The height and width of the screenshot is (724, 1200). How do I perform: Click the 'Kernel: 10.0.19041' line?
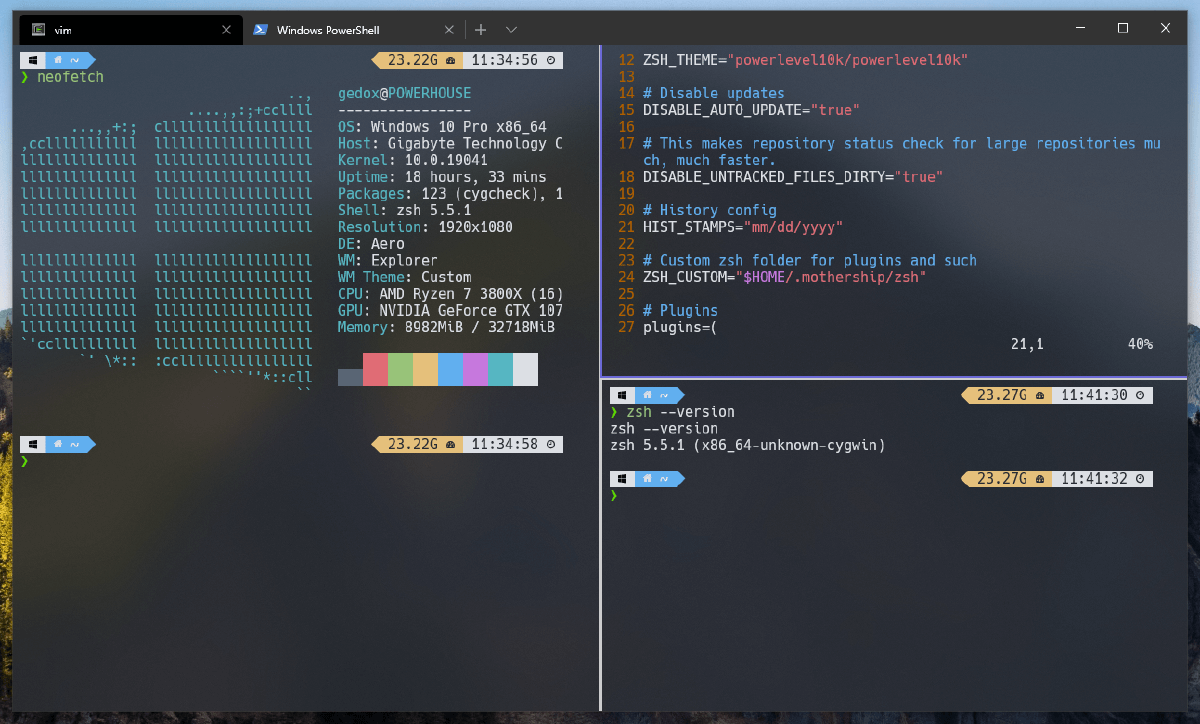click(x=413, y=160)
